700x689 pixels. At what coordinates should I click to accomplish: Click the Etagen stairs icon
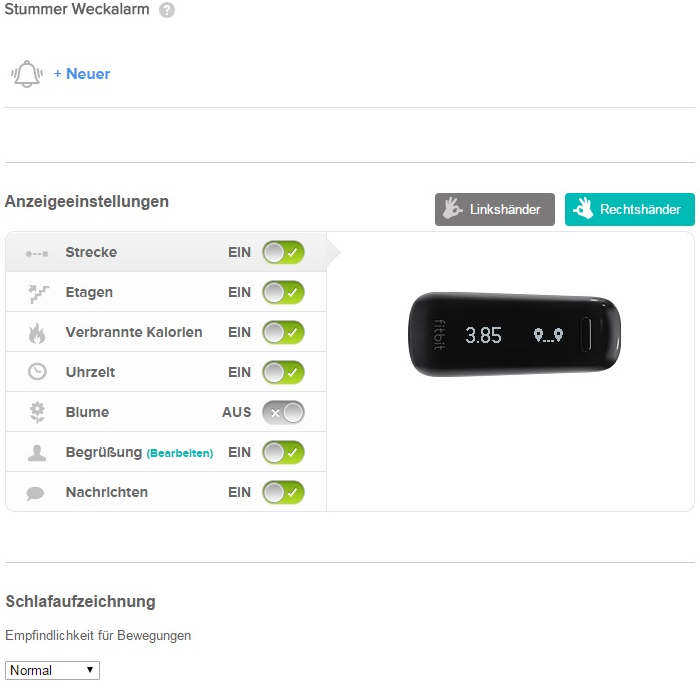(x=37, y=293)
